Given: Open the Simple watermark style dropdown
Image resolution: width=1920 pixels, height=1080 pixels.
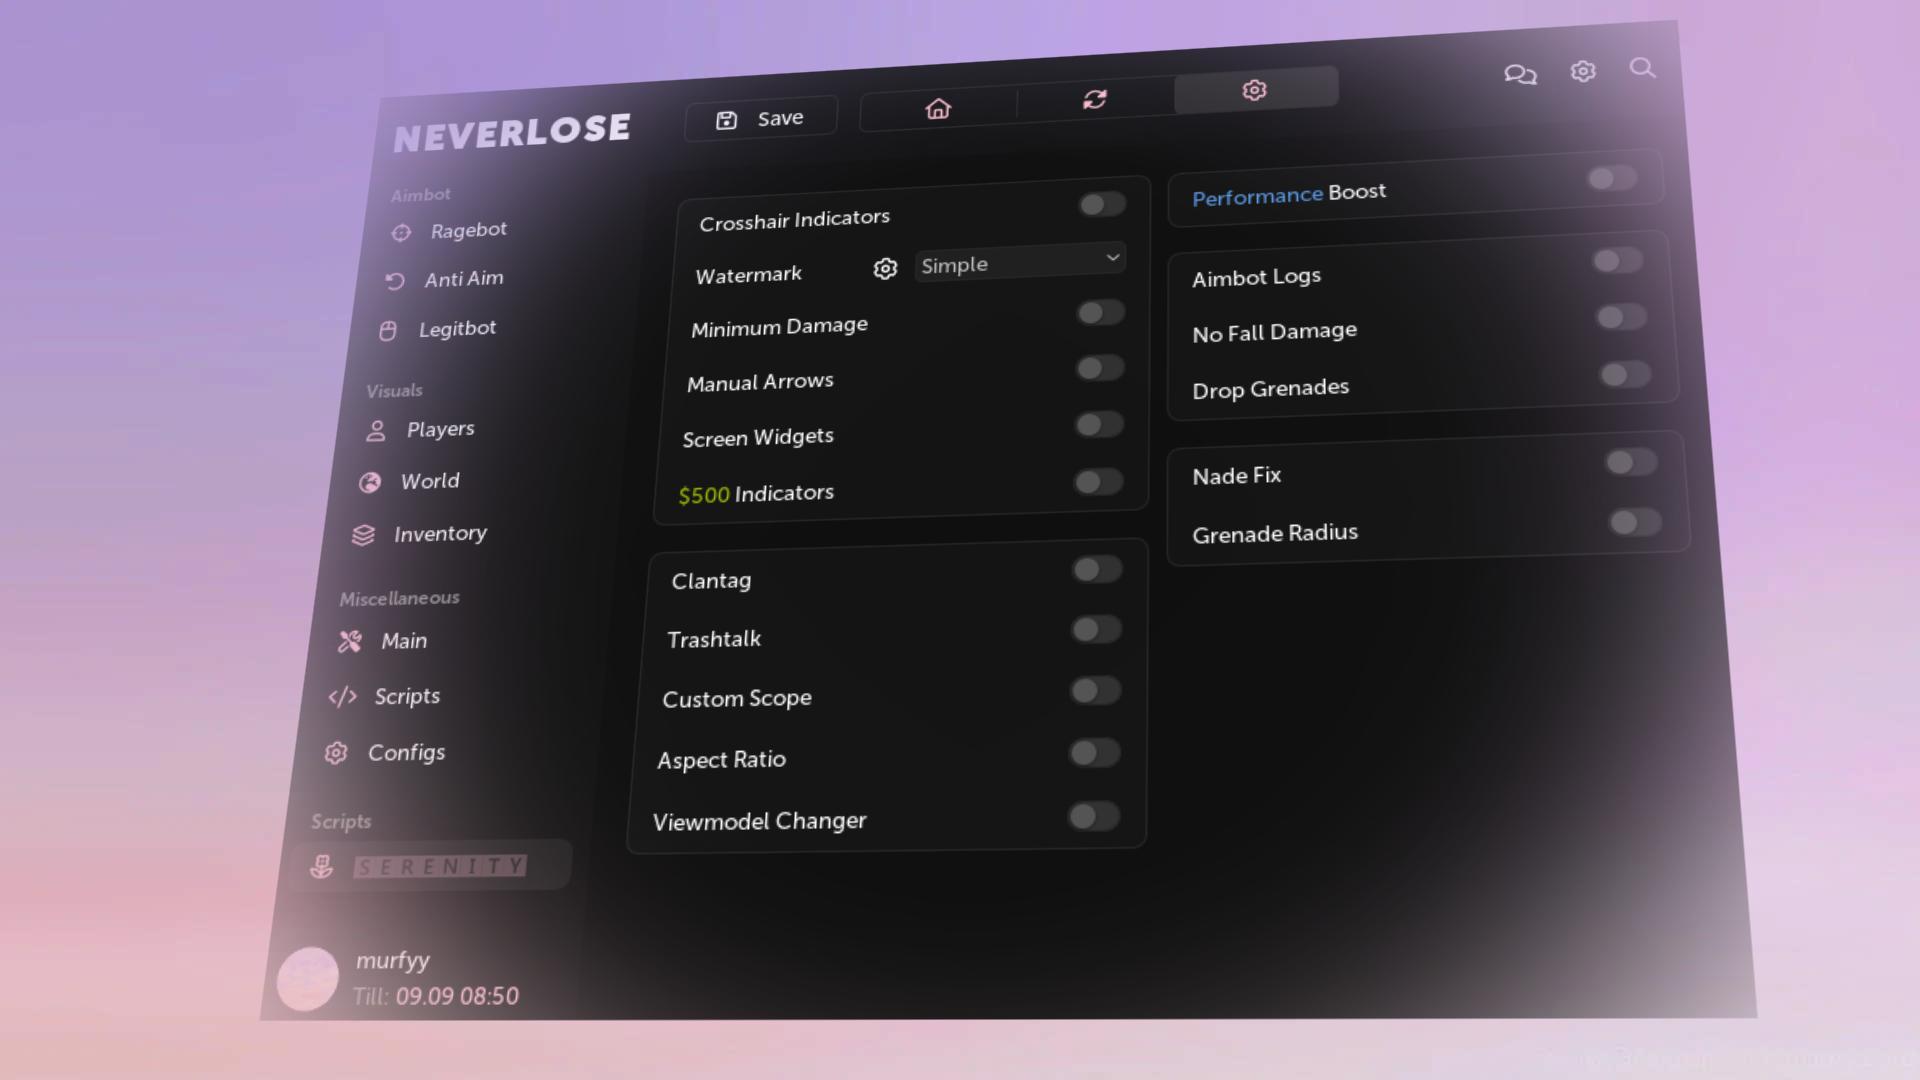Looking at the screenshot, I should click(1019, 261).
